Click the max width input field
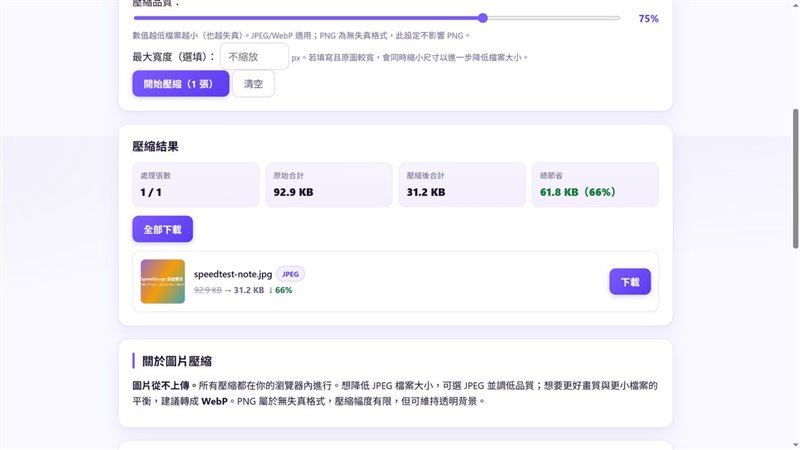 tap(255, 57)
